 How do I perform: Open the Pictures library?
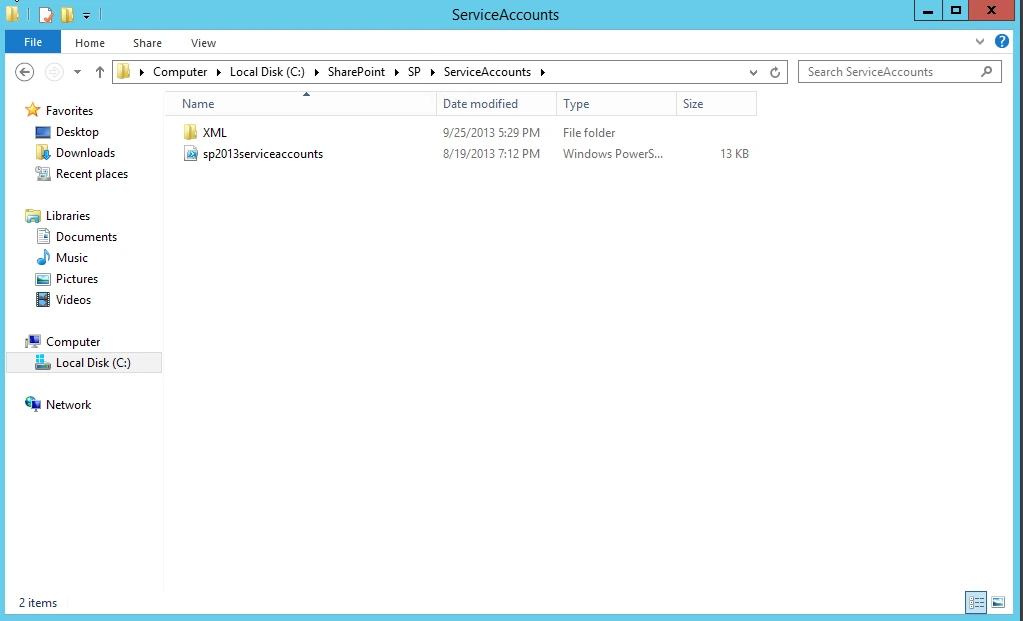tap(77, 279)
